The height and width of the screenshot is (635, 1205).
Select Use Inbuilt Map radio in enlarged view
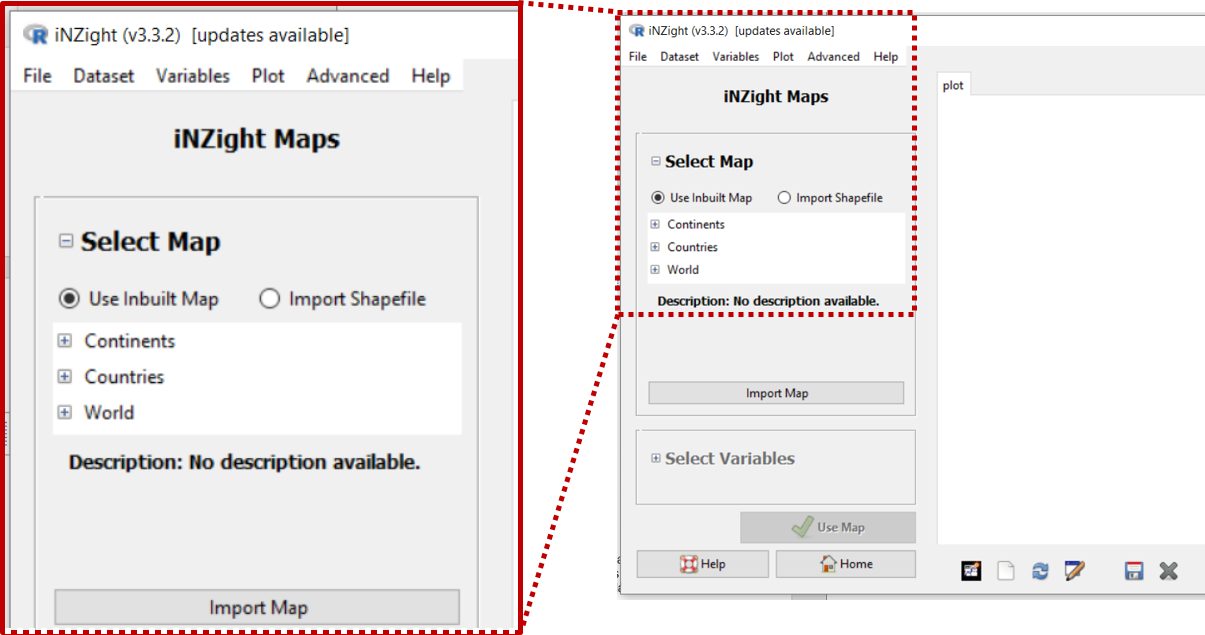[x=69, y=298]
